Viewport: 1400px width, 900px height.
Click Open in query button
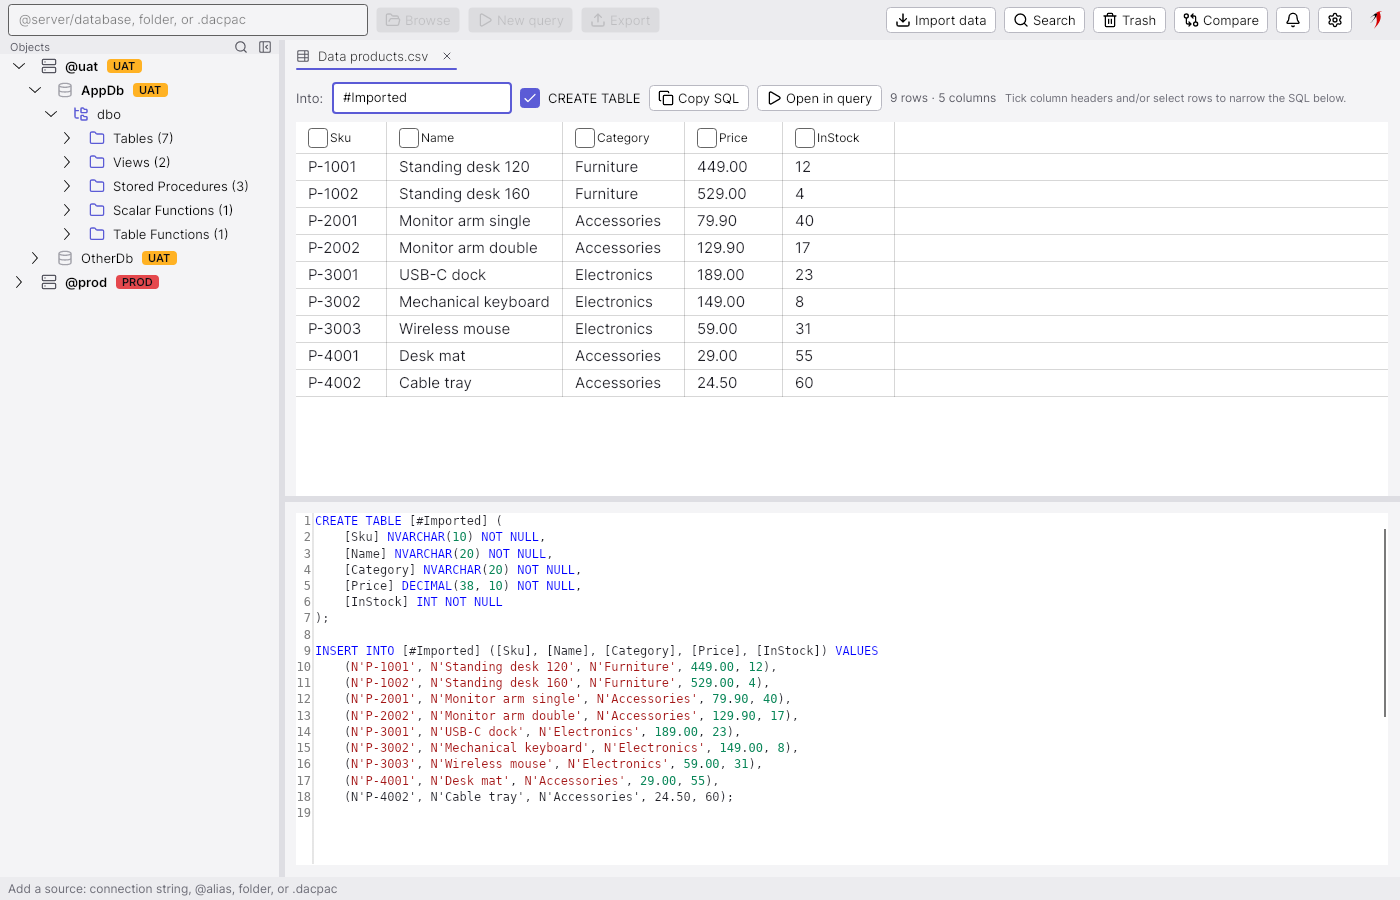click(819, 98)
